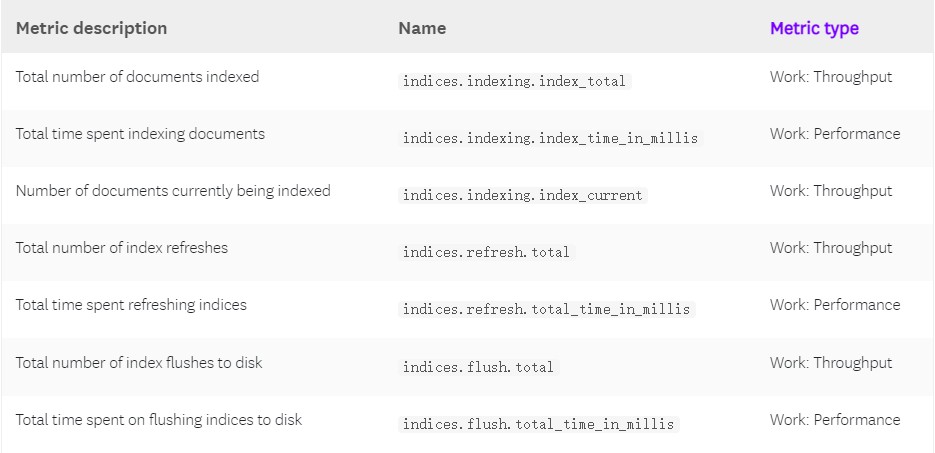
Task: Select the indices.indexing.index_total metric name
Action: coord(516,81)
